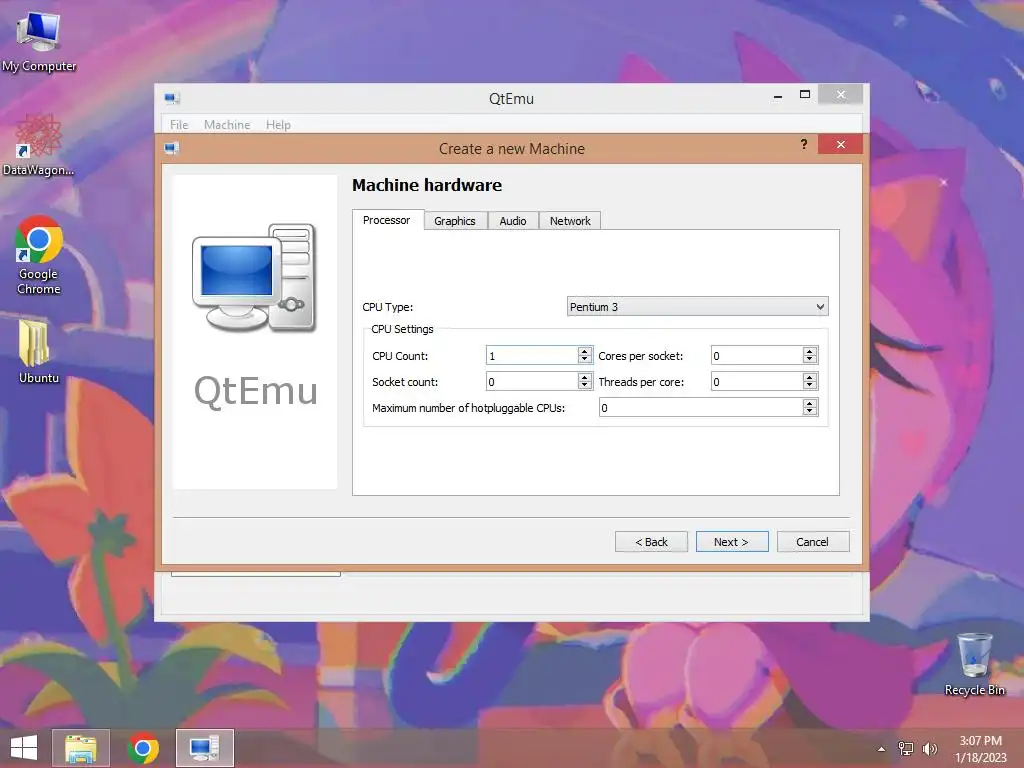Select the QtEmu taskbar icon
This screenshot has width=1024, height=768.
click(204, 748)
